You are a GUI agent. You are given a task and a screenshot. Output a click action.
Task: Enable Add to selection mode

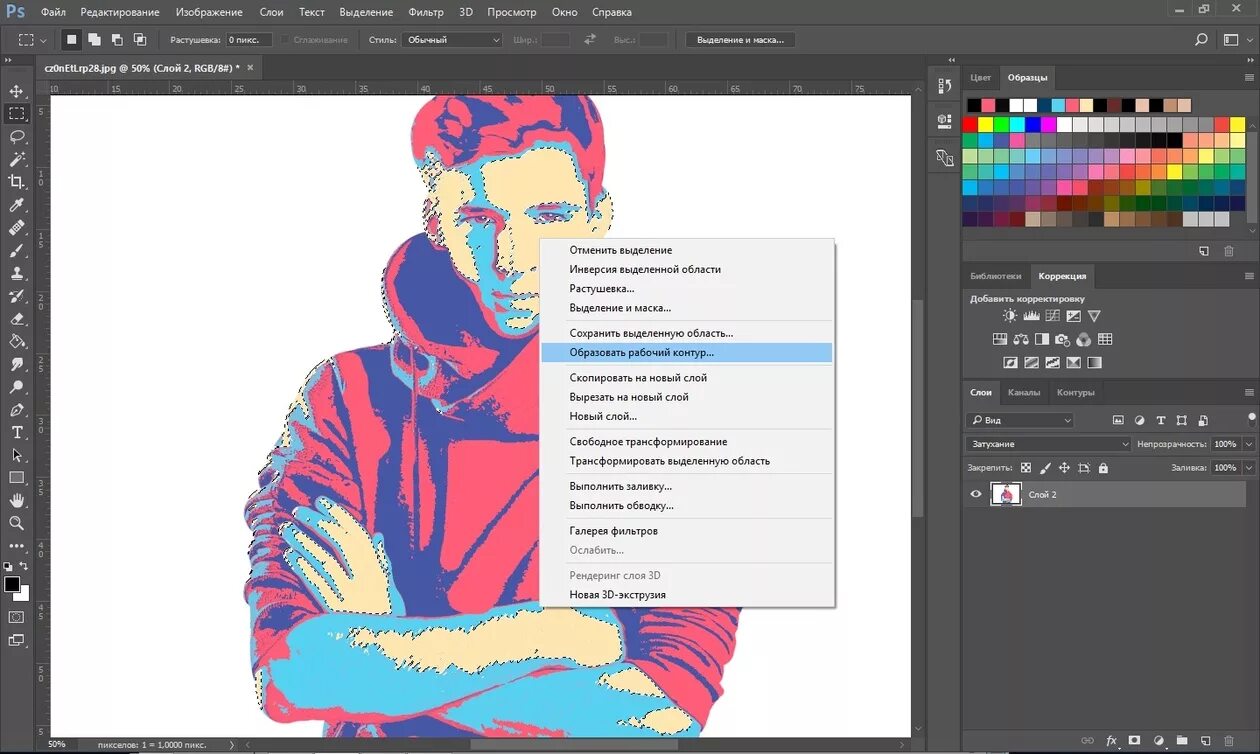pos(94,40)
